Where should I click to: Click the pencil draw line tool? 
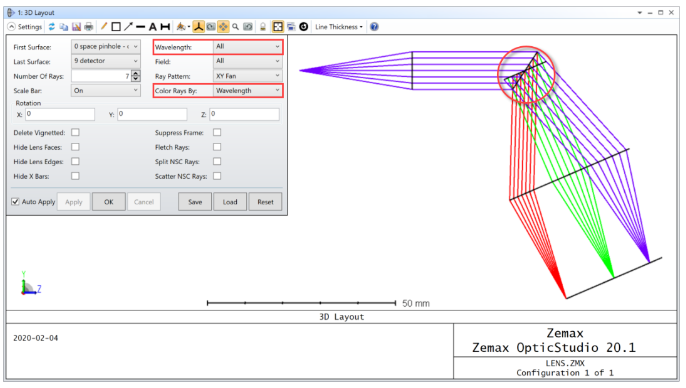click(x=104, y=27)
